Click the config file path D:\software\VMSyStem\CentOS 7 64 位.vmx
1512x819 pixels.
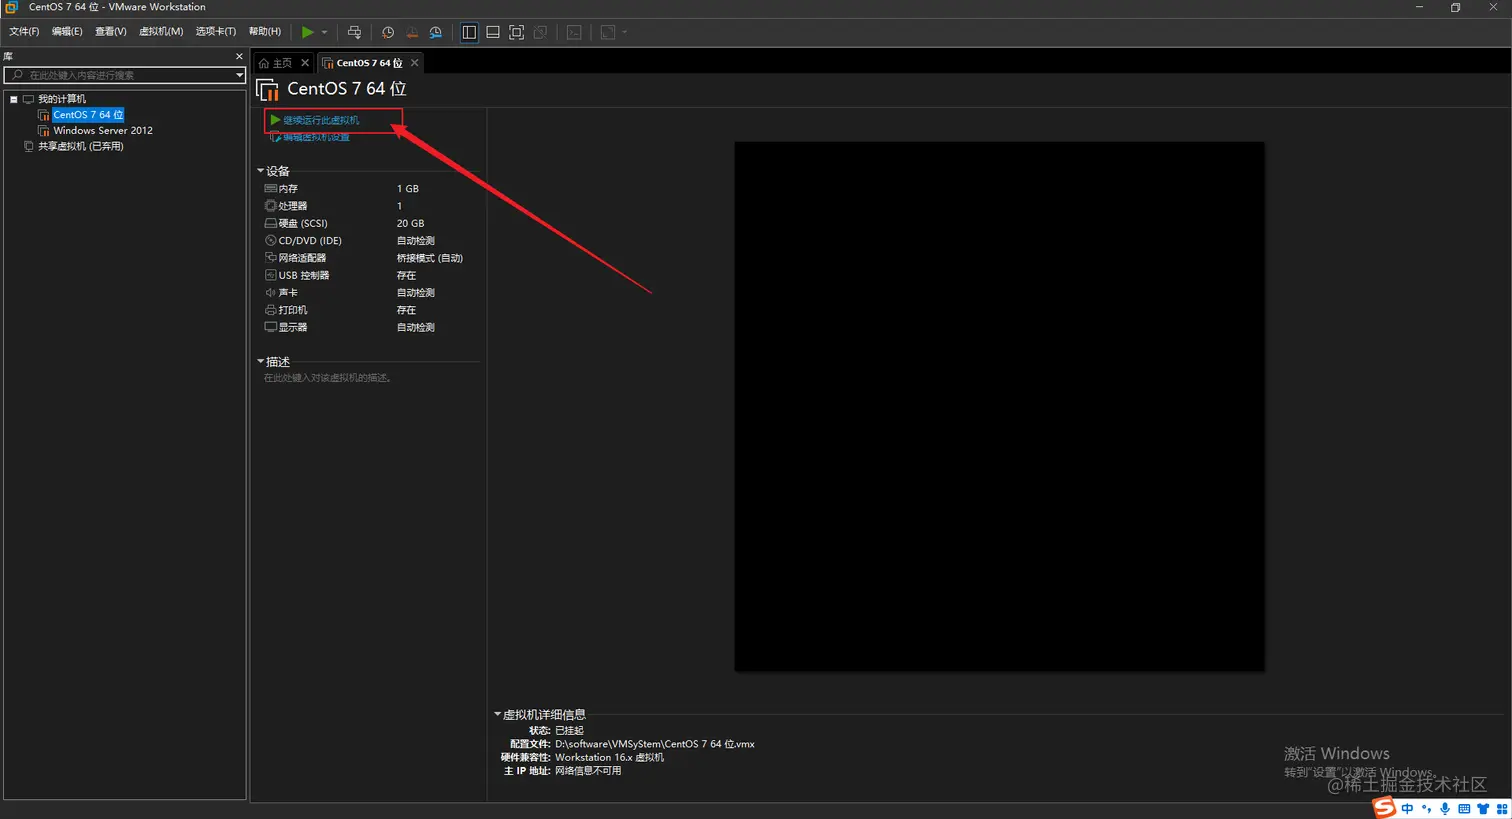[655, 744]
